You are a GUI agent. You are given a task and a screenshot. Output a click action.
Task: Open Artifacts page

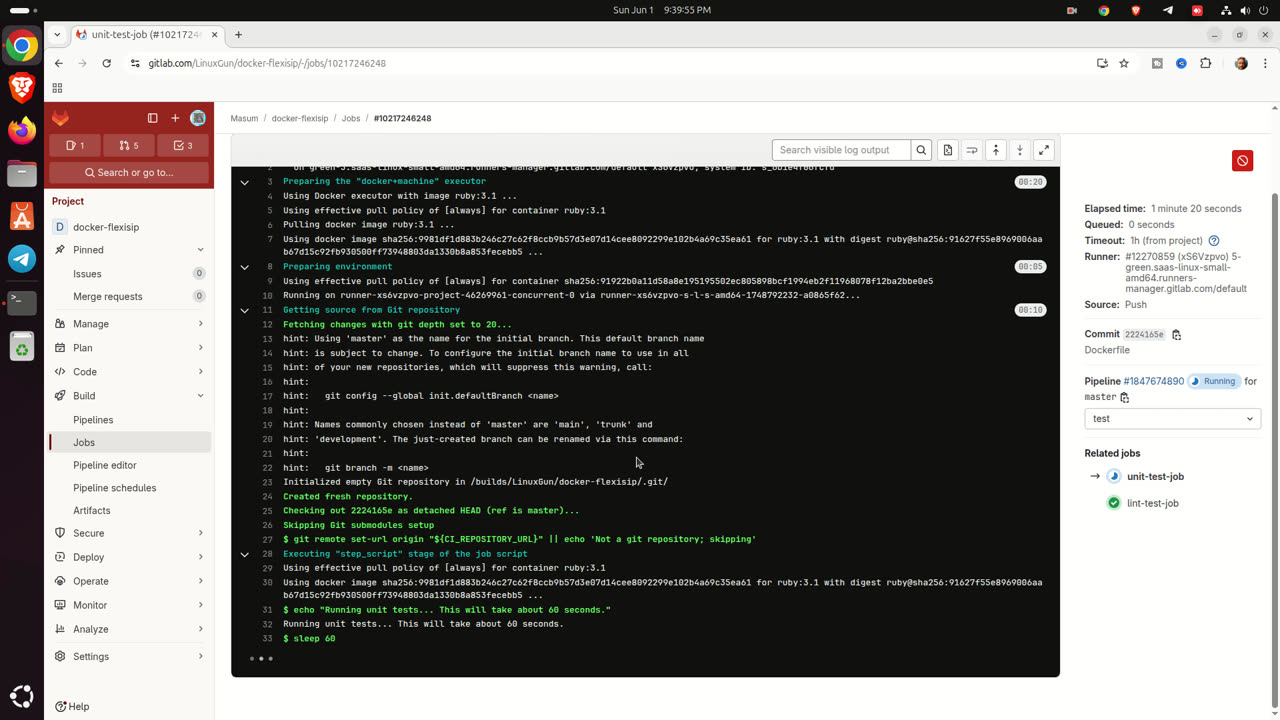tap(129, 510)
